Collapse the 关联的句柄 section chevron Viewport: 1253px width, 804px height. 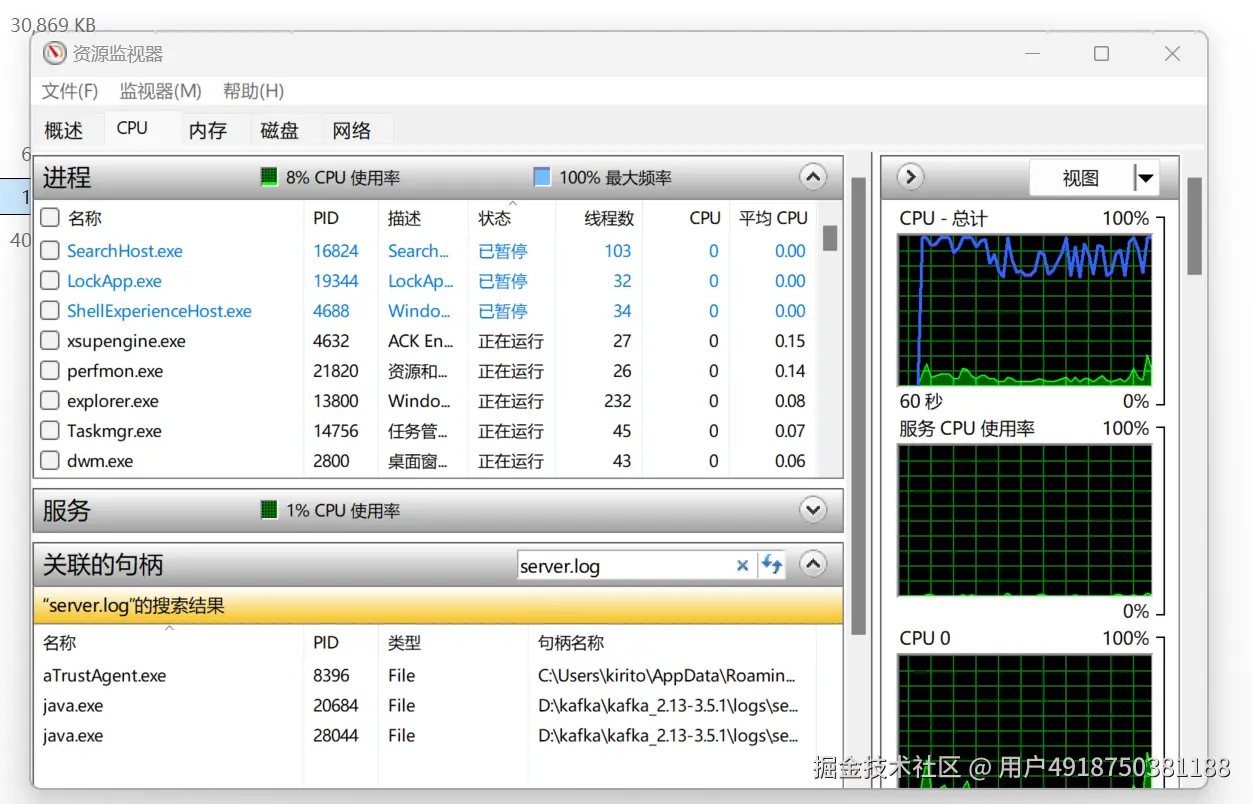coord(813,564)
